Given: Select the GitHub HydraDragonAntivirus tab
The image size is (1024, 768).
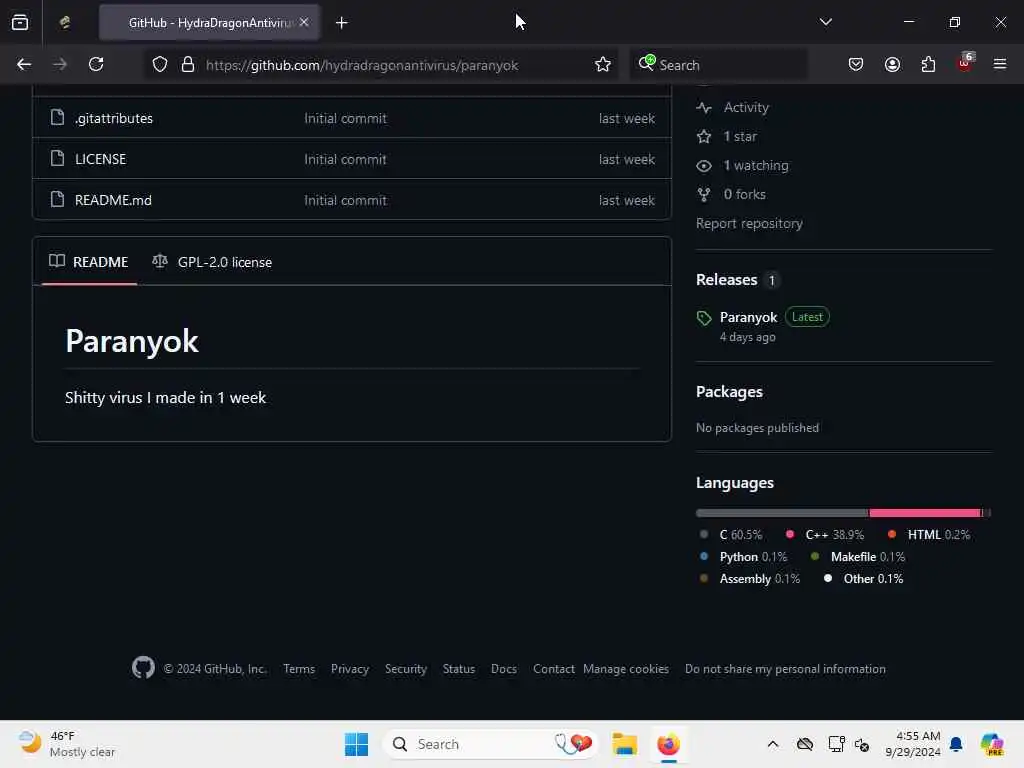Looking at the screenshot, I should (209, 23).
